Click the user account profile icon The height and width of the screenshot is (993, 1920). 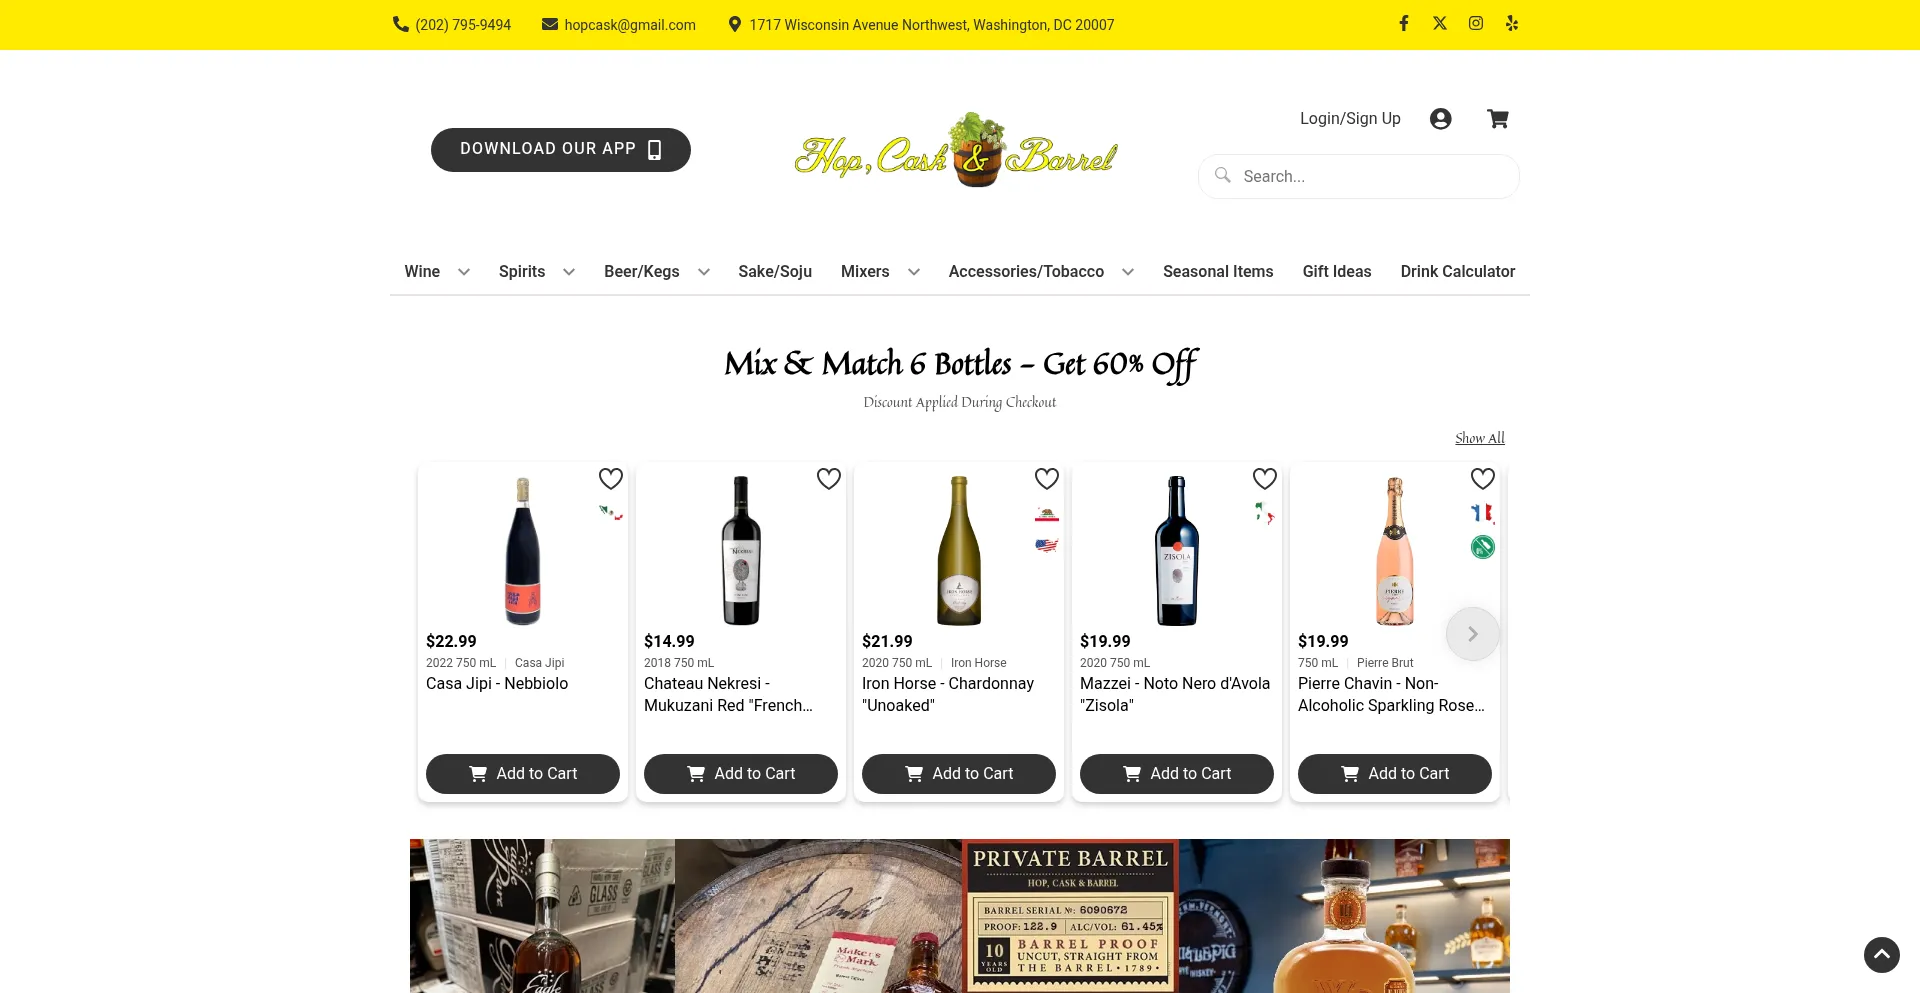[x=1440, y=119]
